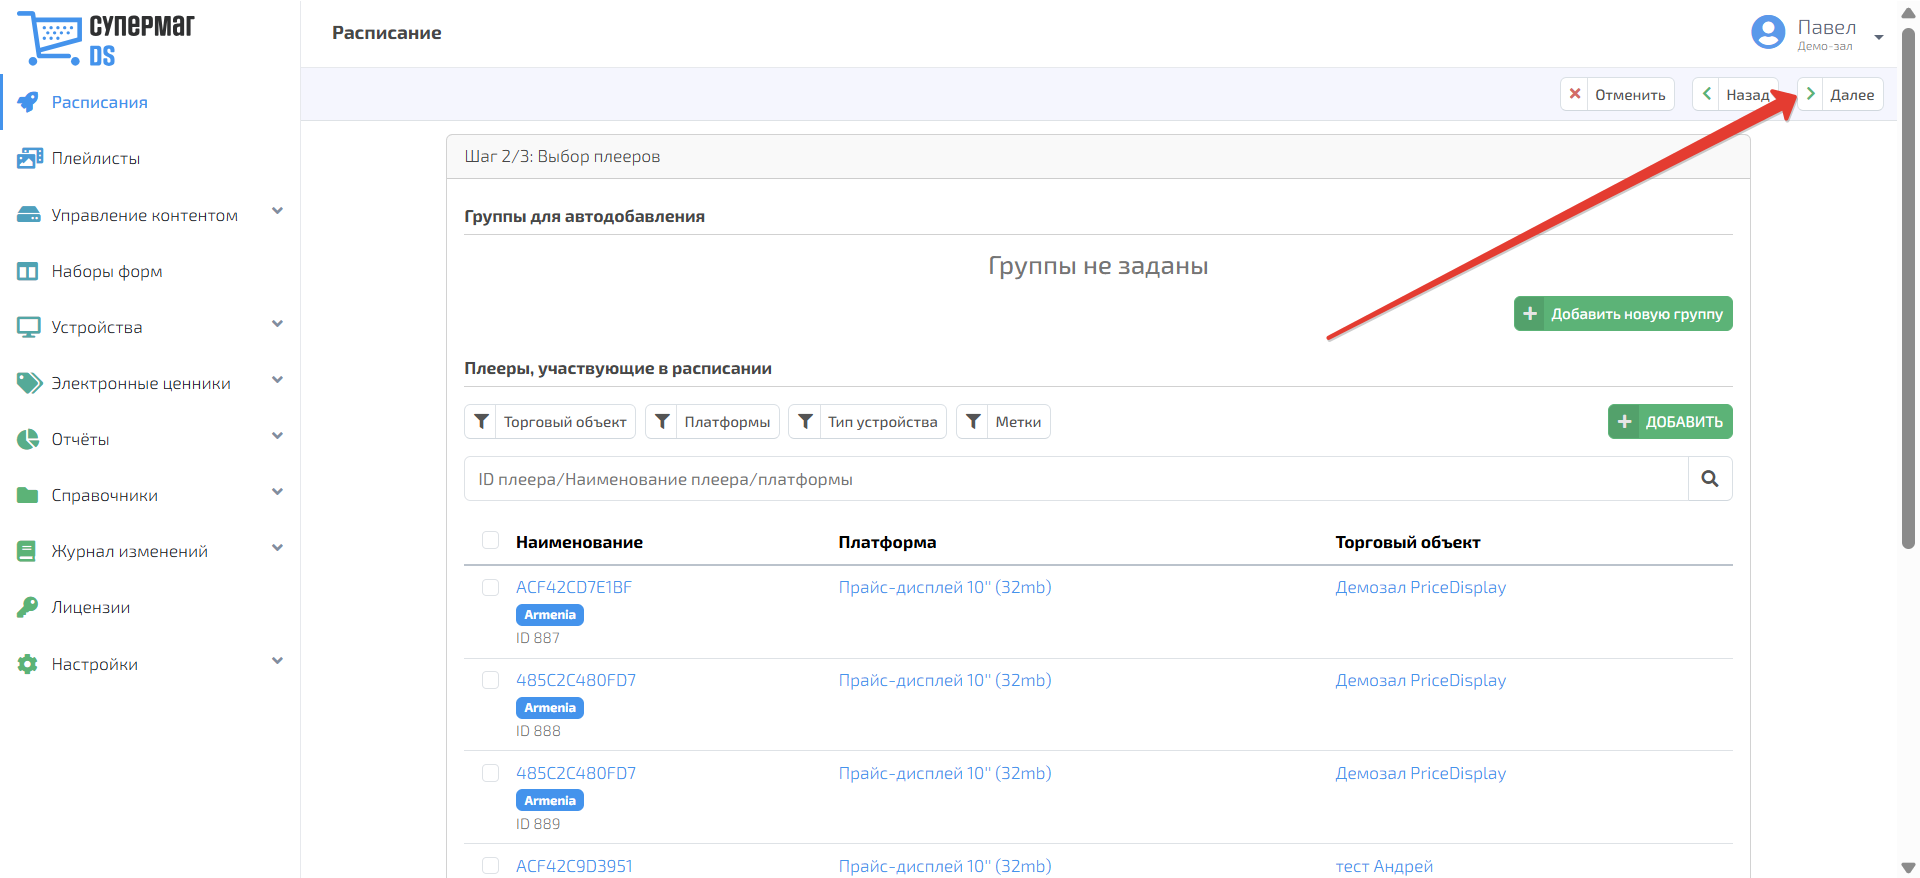This screenshot has height=878, width=1920.
Task: Expand the Отчёты submenu arrow
Action: tap(277, 436)
